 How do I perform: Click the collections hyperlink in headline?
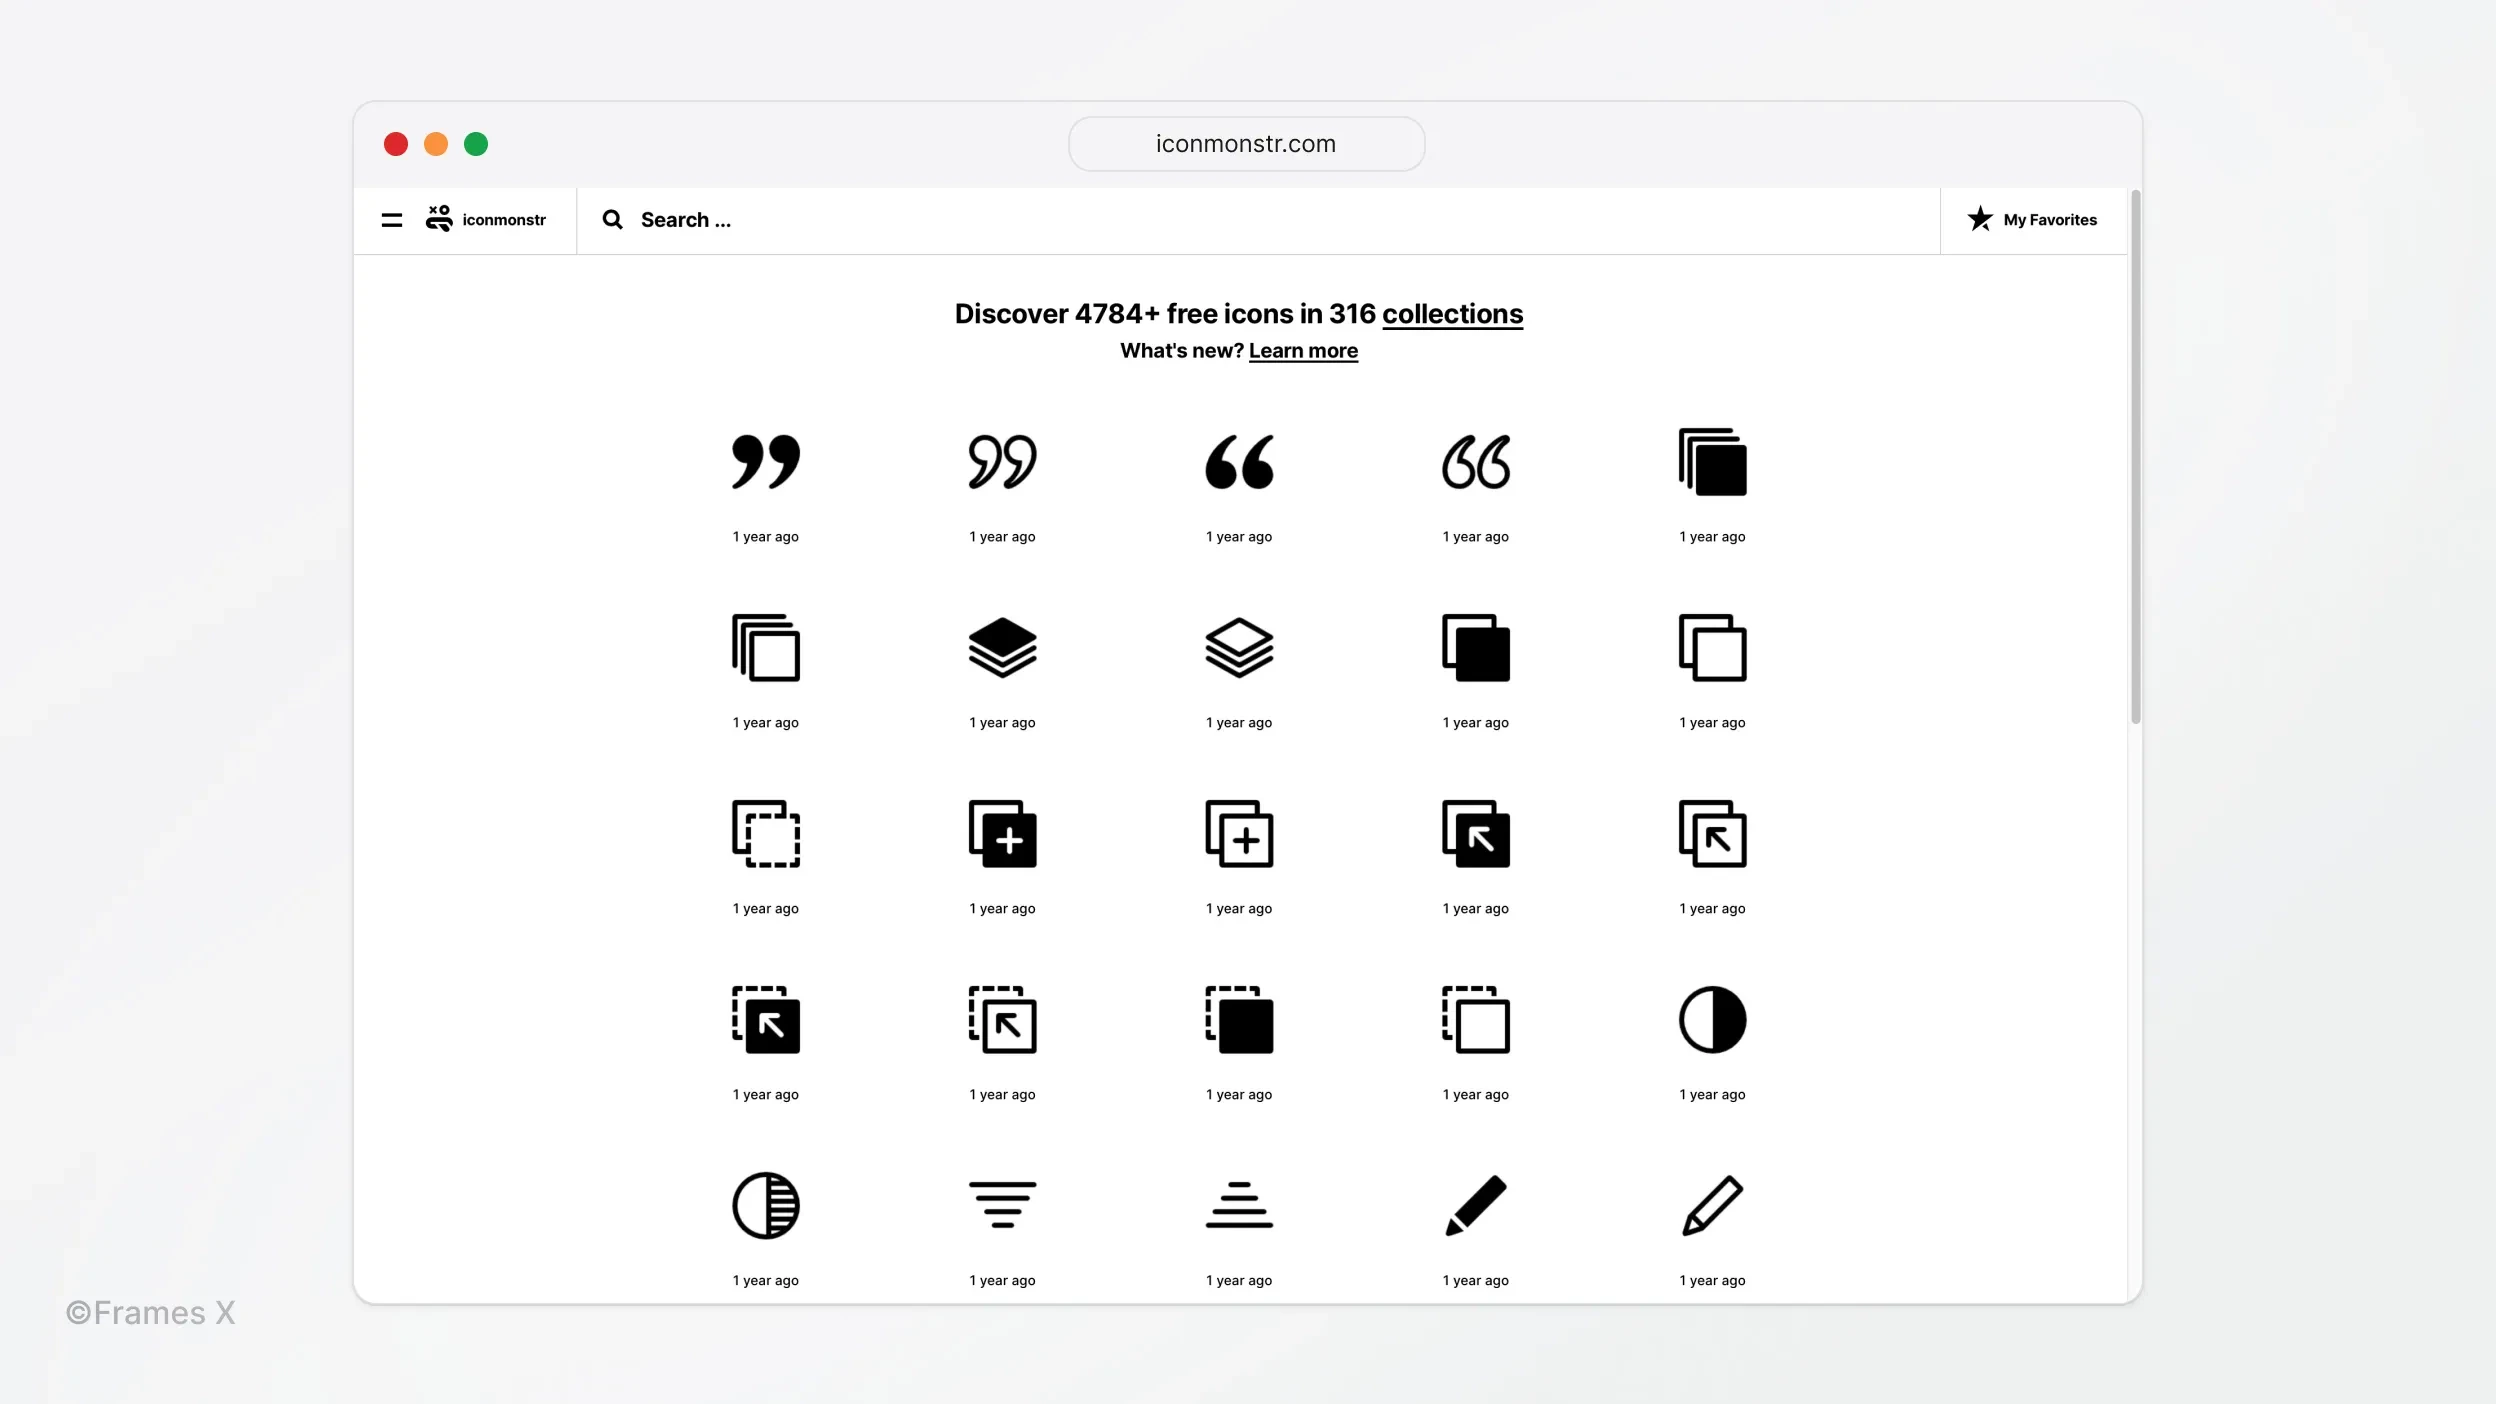(x=1452, y=314)
